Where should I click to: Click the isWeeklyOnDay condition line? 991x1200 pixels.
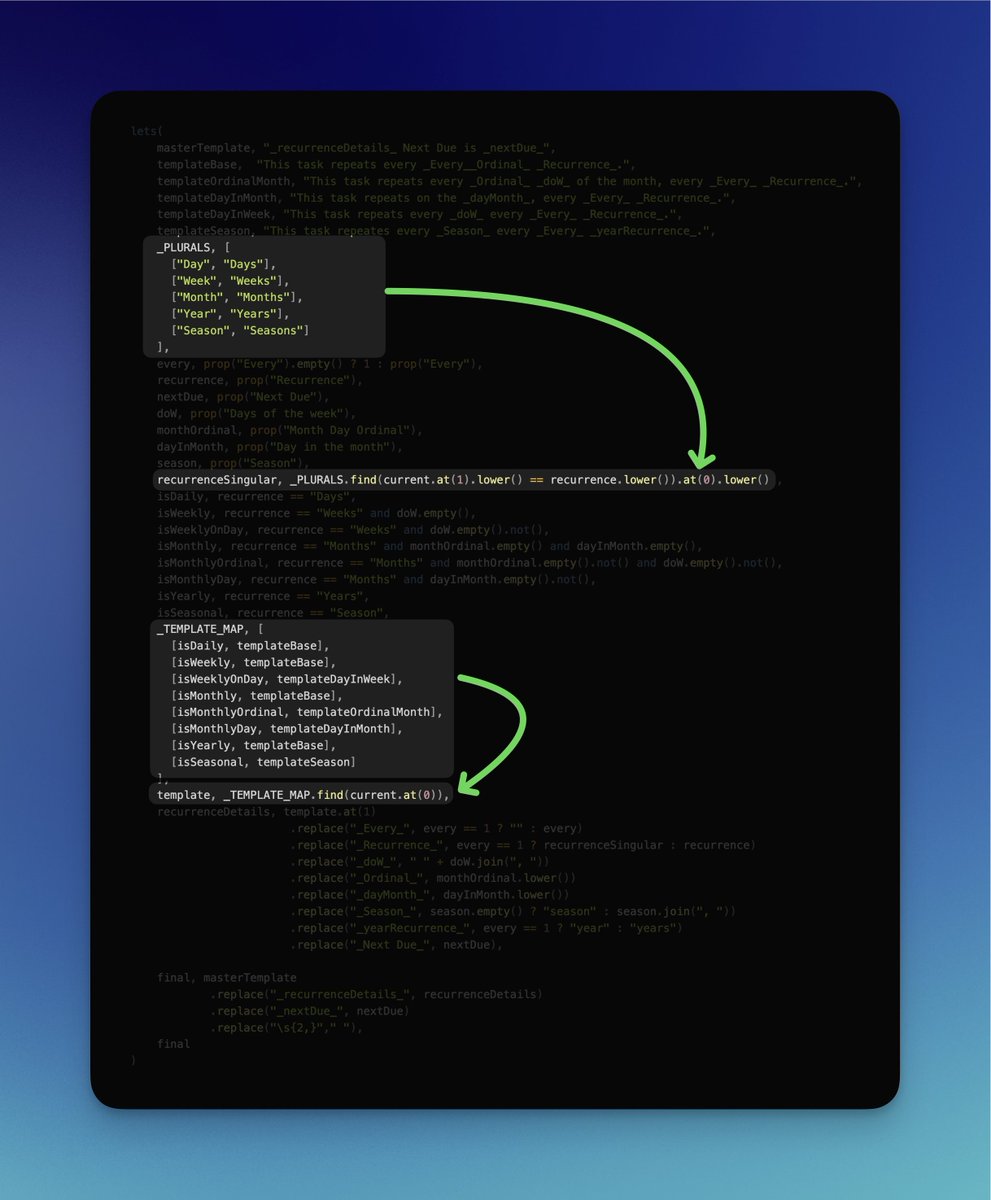pyautogui.click(x=353, y=529)
